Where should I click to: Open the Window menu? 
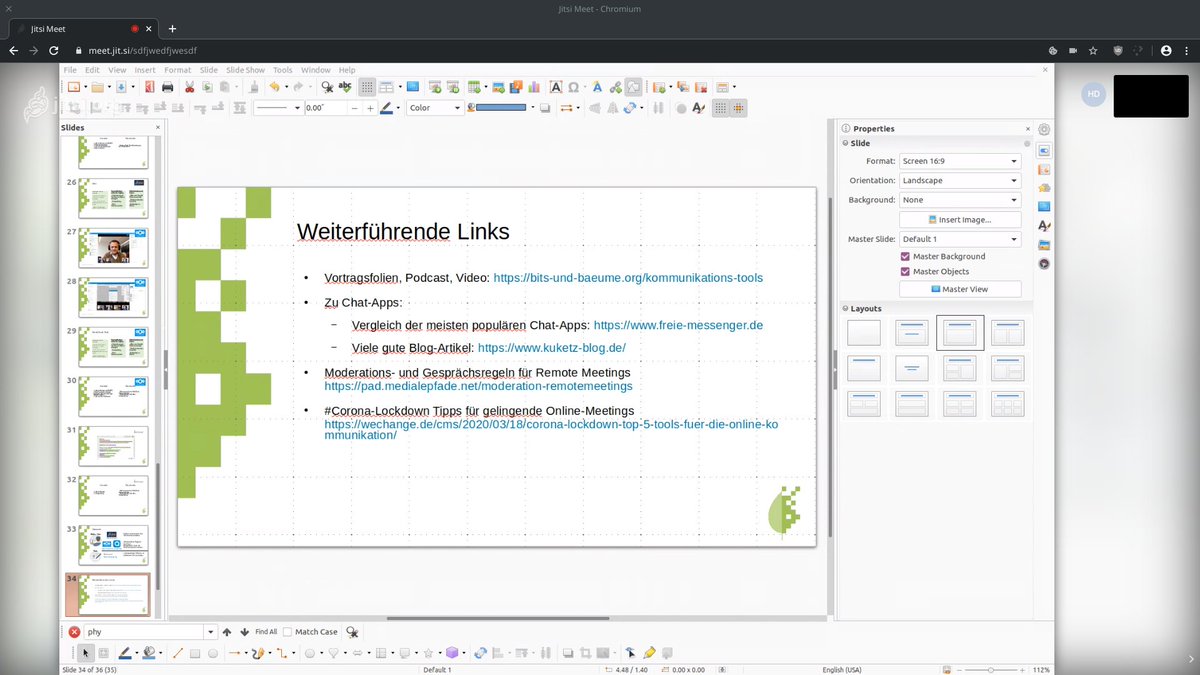pos(316,70)
